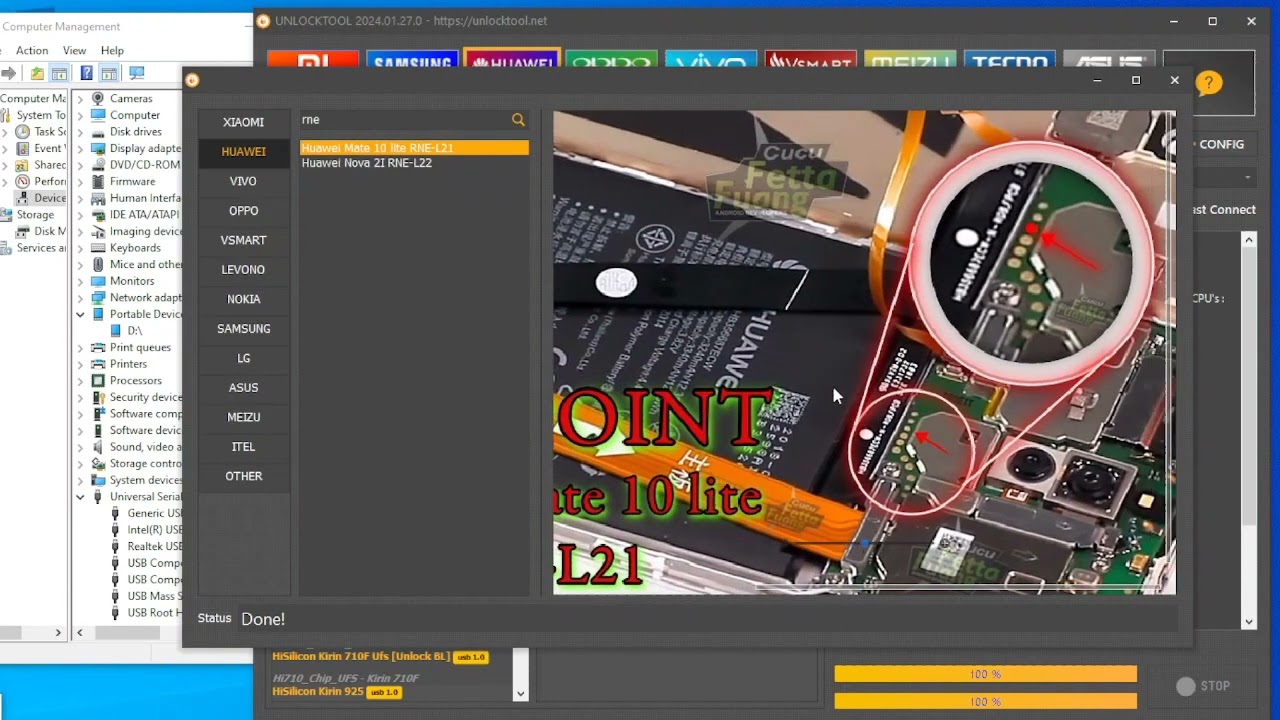Viewport: 1280px width, 720px height.
Task: Select Disk drives in device list
Action: point(135,131)
